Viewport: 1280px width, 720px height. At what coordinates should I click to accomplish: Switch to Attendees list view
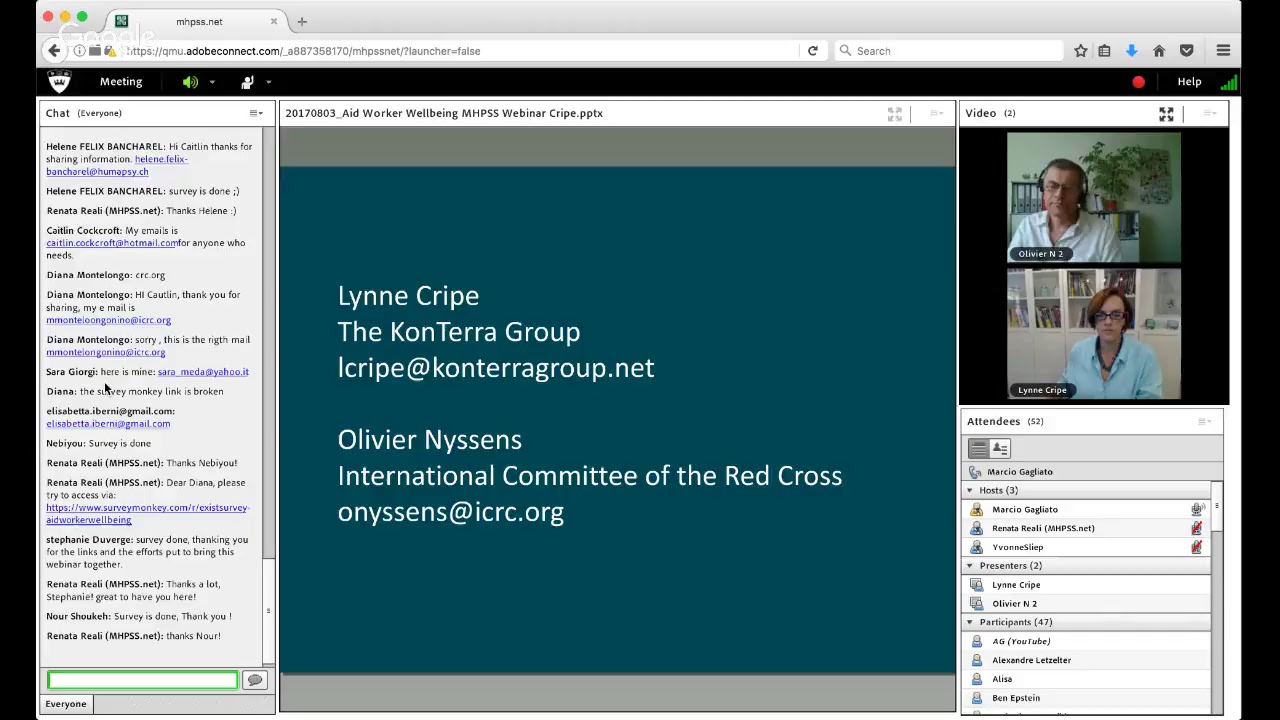(x=978, y=448)
